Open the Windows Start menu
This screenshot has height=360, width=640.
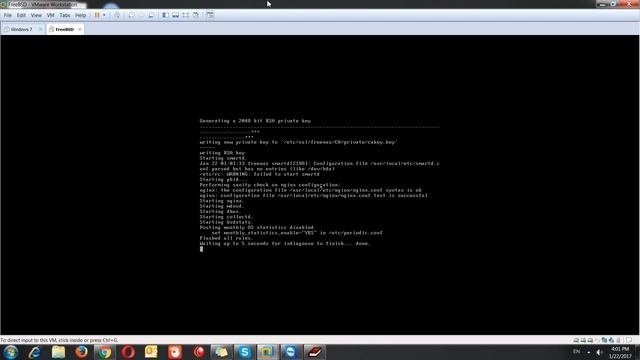(11, 352)
